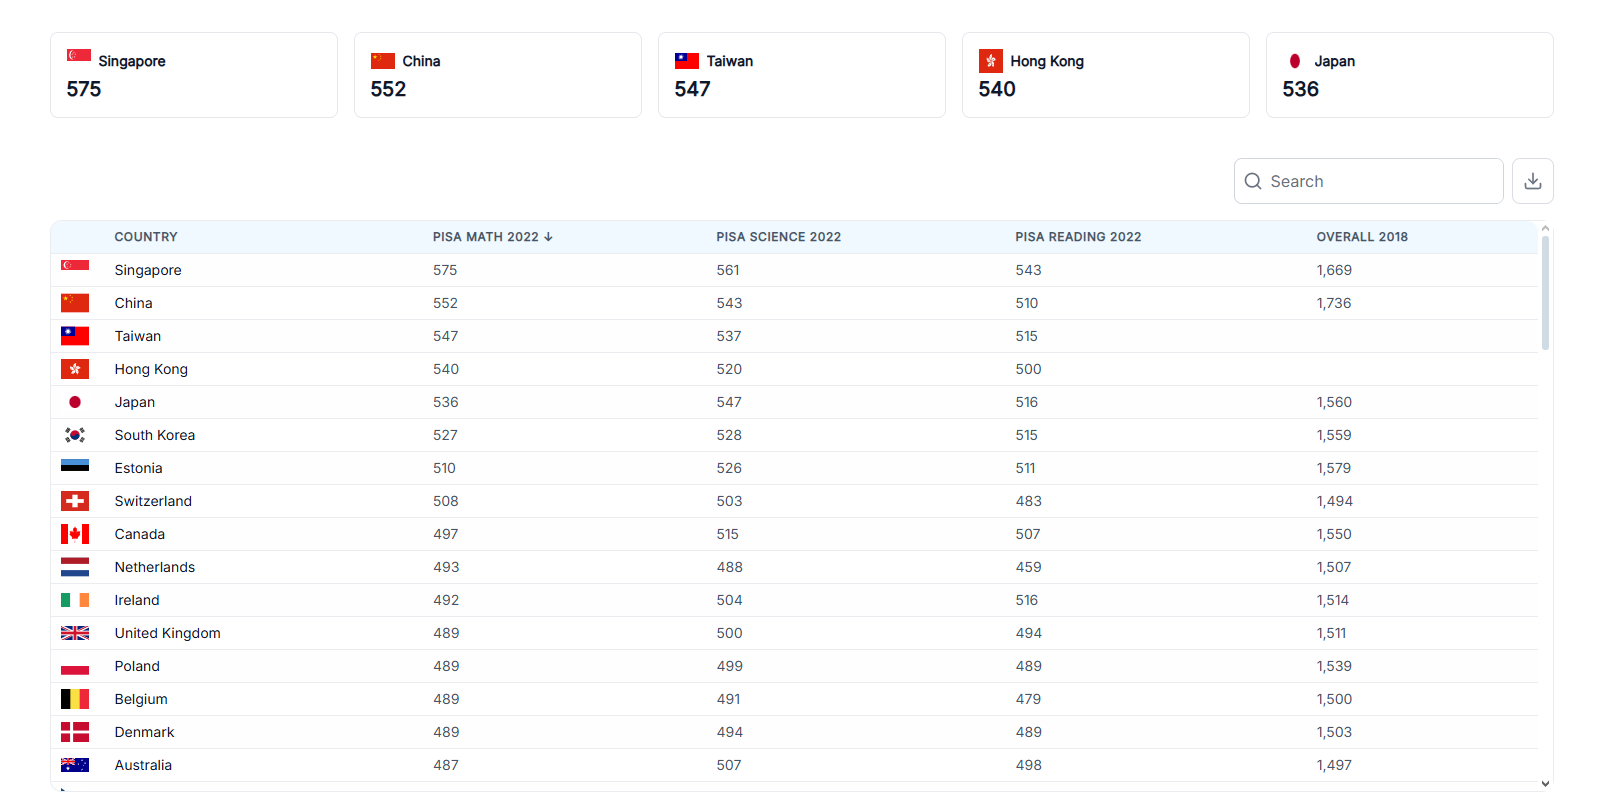The height and width of the screenshot is (796, 1604).
Task: Sort by PISA Reading 2022 column header
Action: point(1078,237)
